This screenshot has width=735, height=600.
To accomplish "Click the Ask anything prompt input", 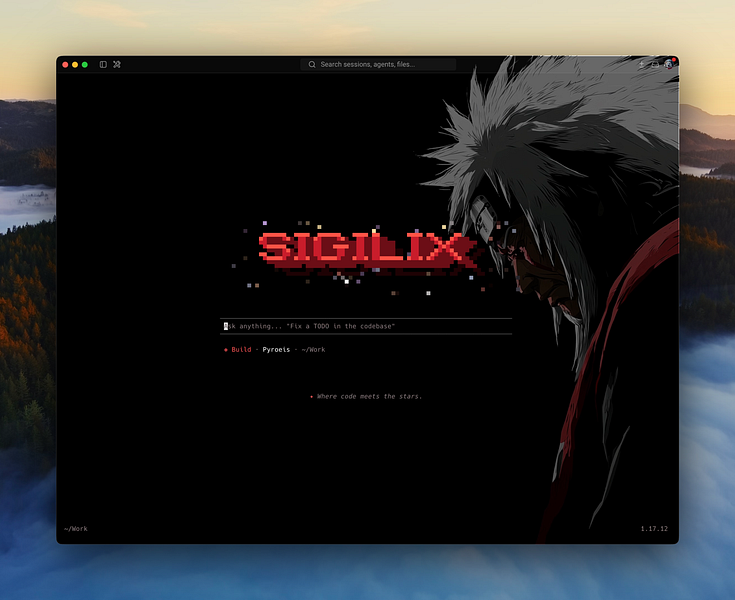I will (x=366, y=326).
